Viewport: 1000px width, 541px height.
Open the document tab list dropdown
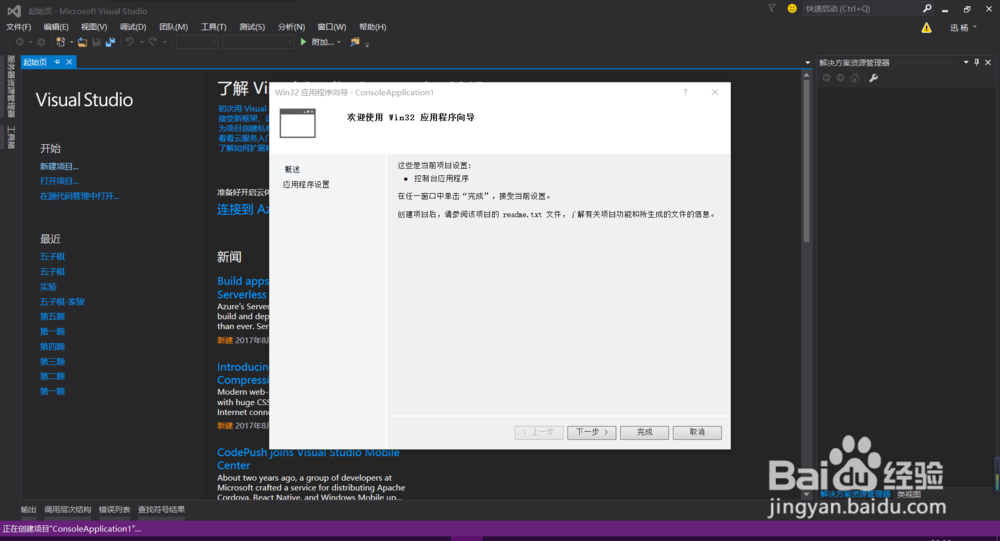[x=807, y=63]
